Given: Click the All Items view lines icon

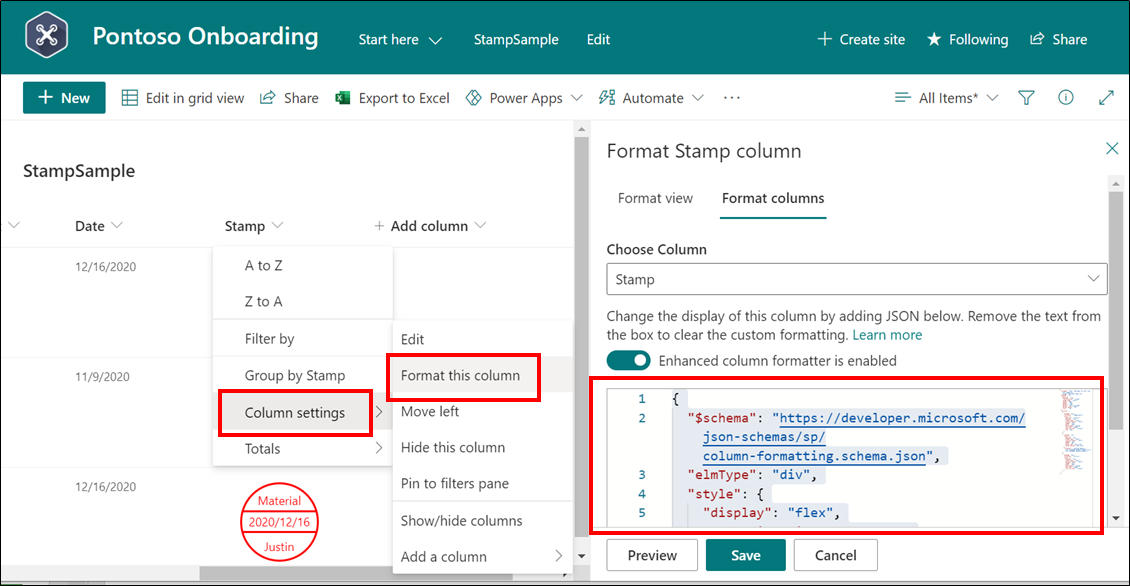Looking at the screenshot, I should click(902, 97).
